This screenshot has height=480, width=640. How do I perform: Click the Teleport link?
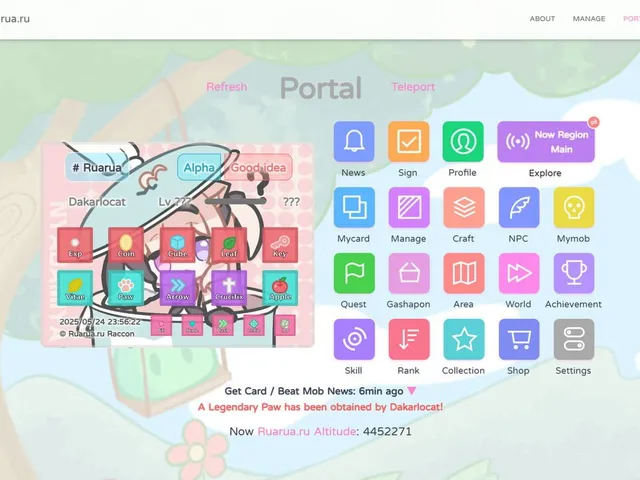(413, 87)
